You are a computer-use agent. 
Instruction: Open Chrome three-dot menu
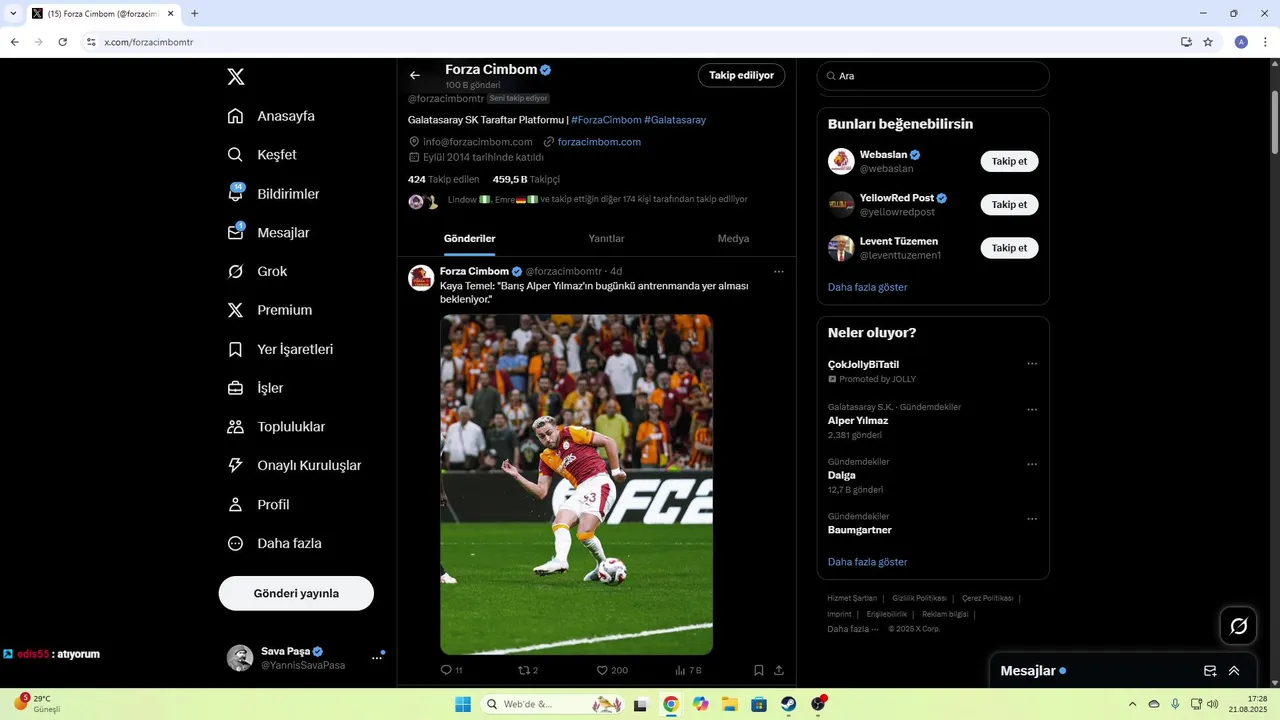pos(1265,42)
